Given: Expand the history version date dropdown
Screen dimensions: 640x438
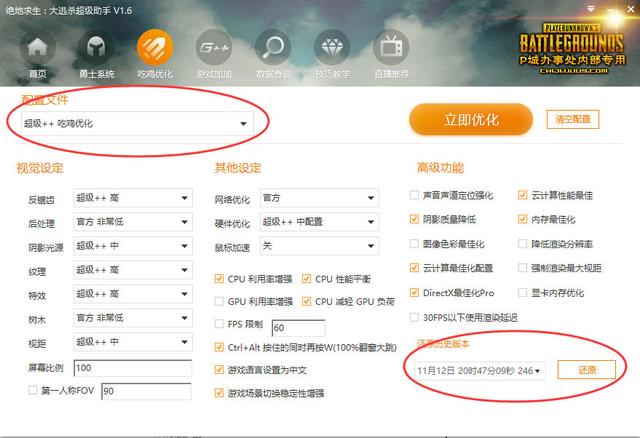Looking at the screenshot, I should 480,371.
